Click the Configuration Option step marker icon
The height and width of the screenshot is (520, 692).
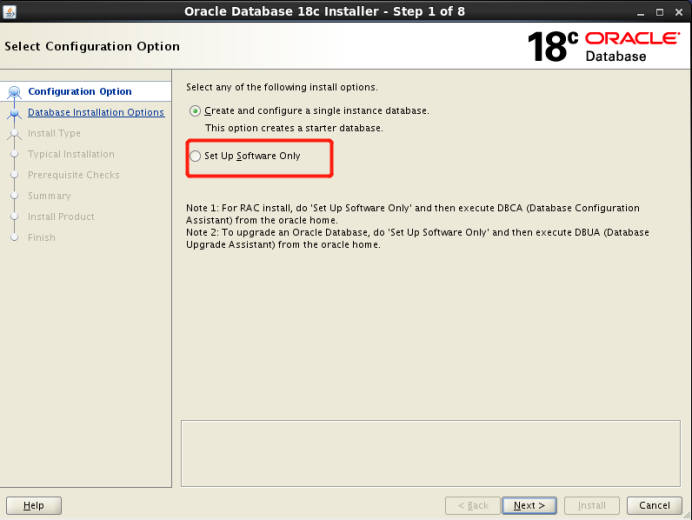[14, 92]
